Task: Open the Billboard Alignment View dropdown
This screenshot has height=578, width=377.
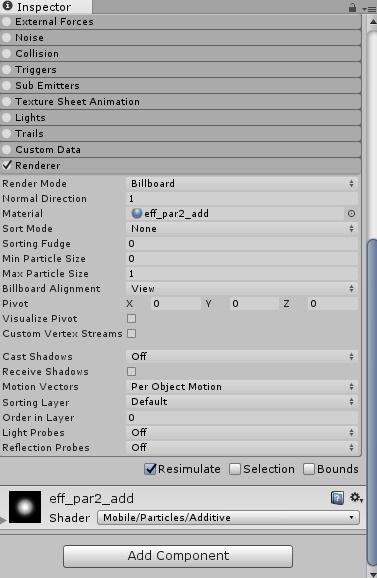Action: click(x=242, y=289)
